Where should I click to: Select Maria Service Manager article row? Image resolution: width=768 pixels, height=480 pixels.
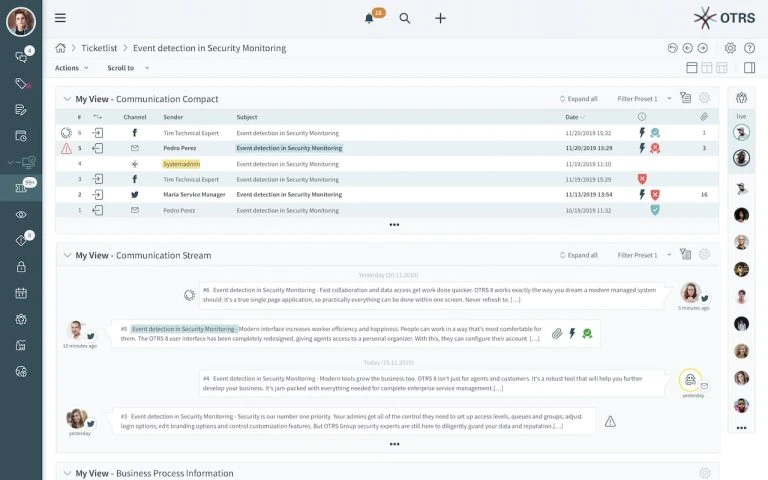click(x=387, y=194)
